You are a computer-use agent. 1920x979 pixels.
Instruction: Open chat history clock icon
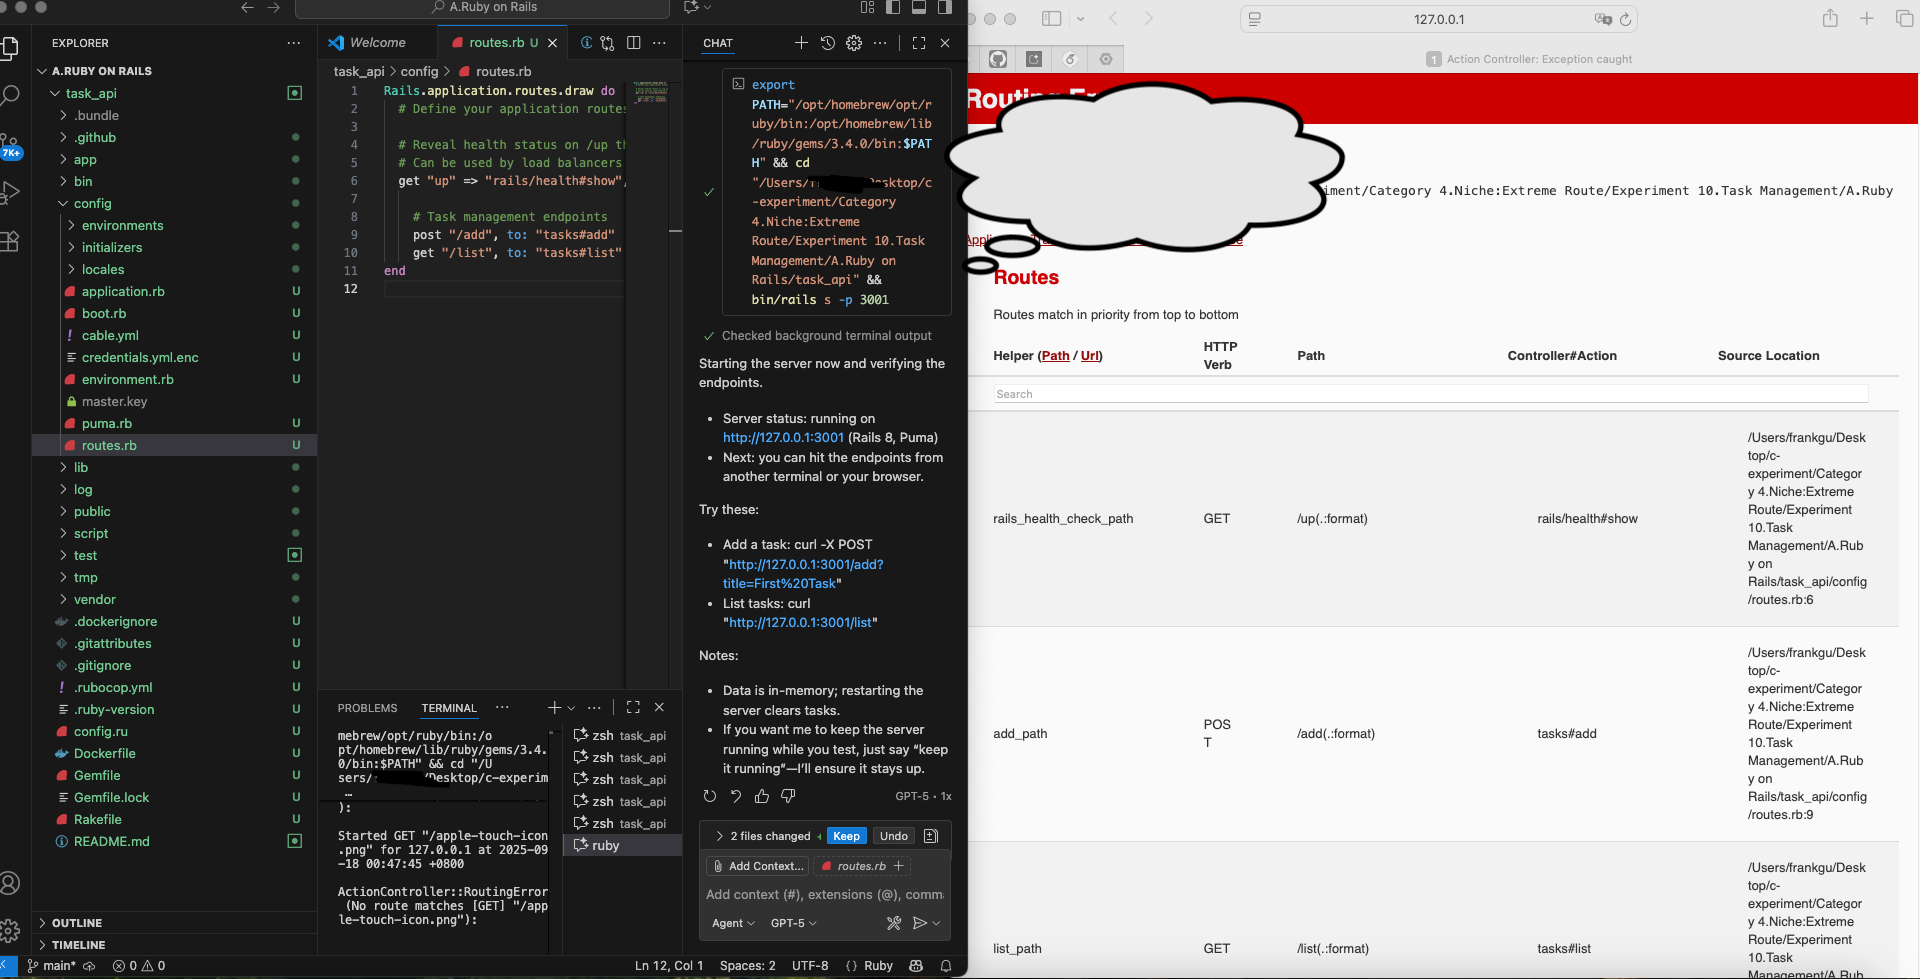(x=827, y=43)
